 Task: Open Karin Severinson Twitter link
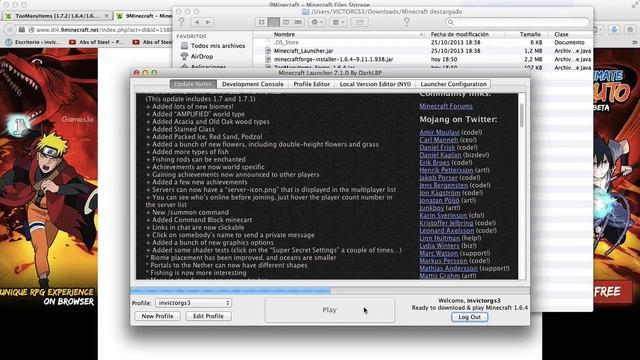[x=443, y=216]
